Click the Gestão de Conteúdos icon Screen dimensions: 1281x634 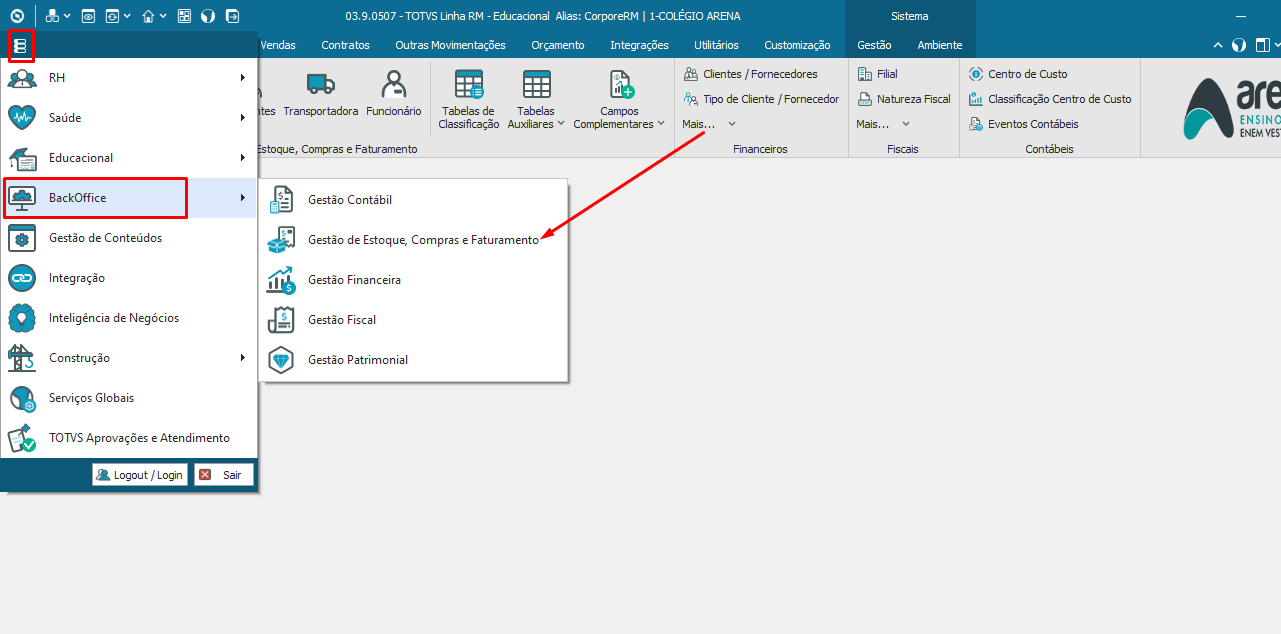[22, 238]
